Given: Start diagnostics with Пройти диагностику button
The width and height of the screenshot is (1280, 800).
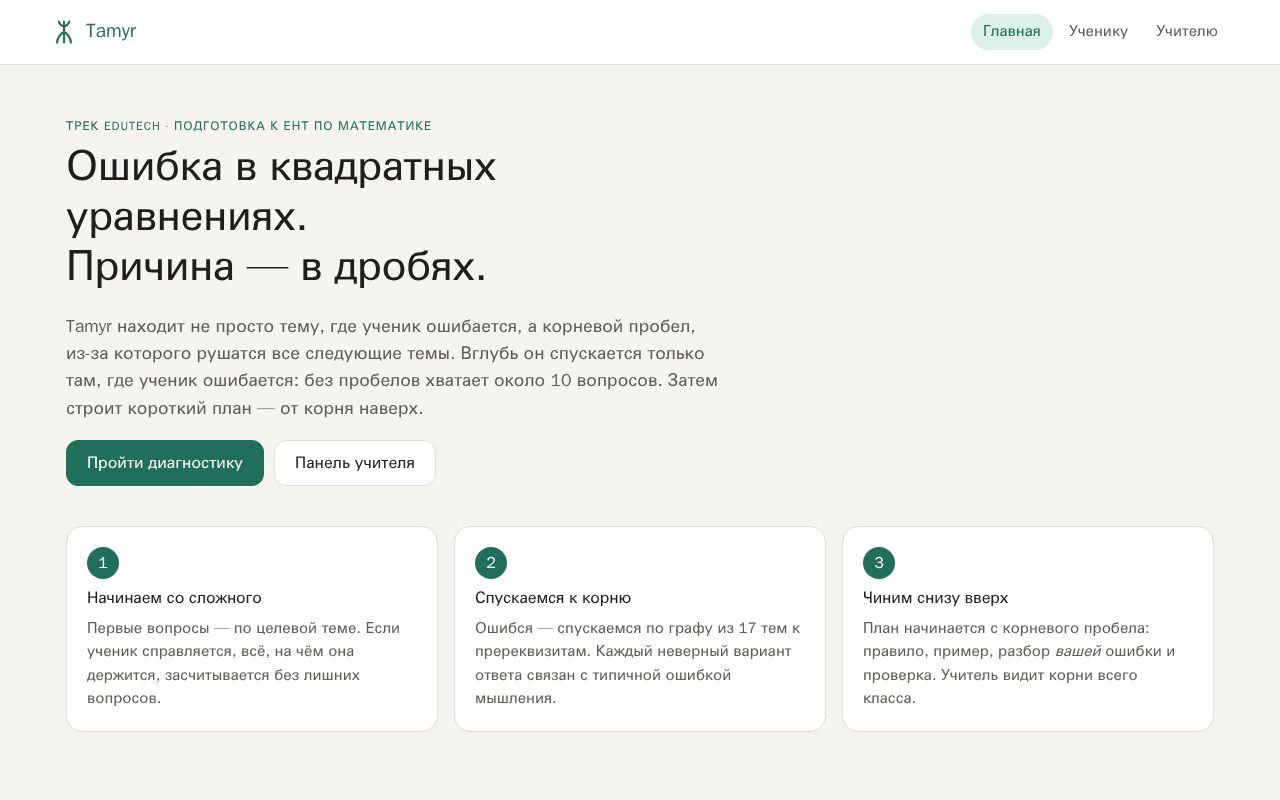Looking at the screenshot, I should [x=165, y=463].
